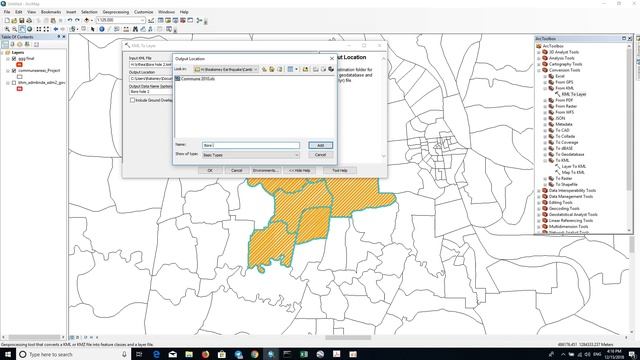
Task: Expand the 3D Analyst Tools toolbox
Action: pos(539,52)
